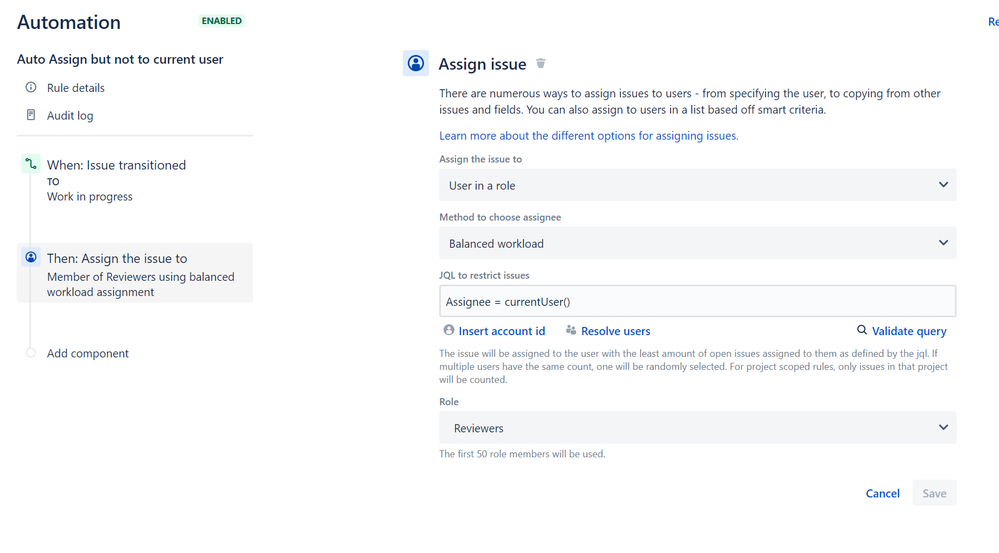999x553 pixels.
Task: Click the Validate query magnifier icon
Action: point(861,330)
